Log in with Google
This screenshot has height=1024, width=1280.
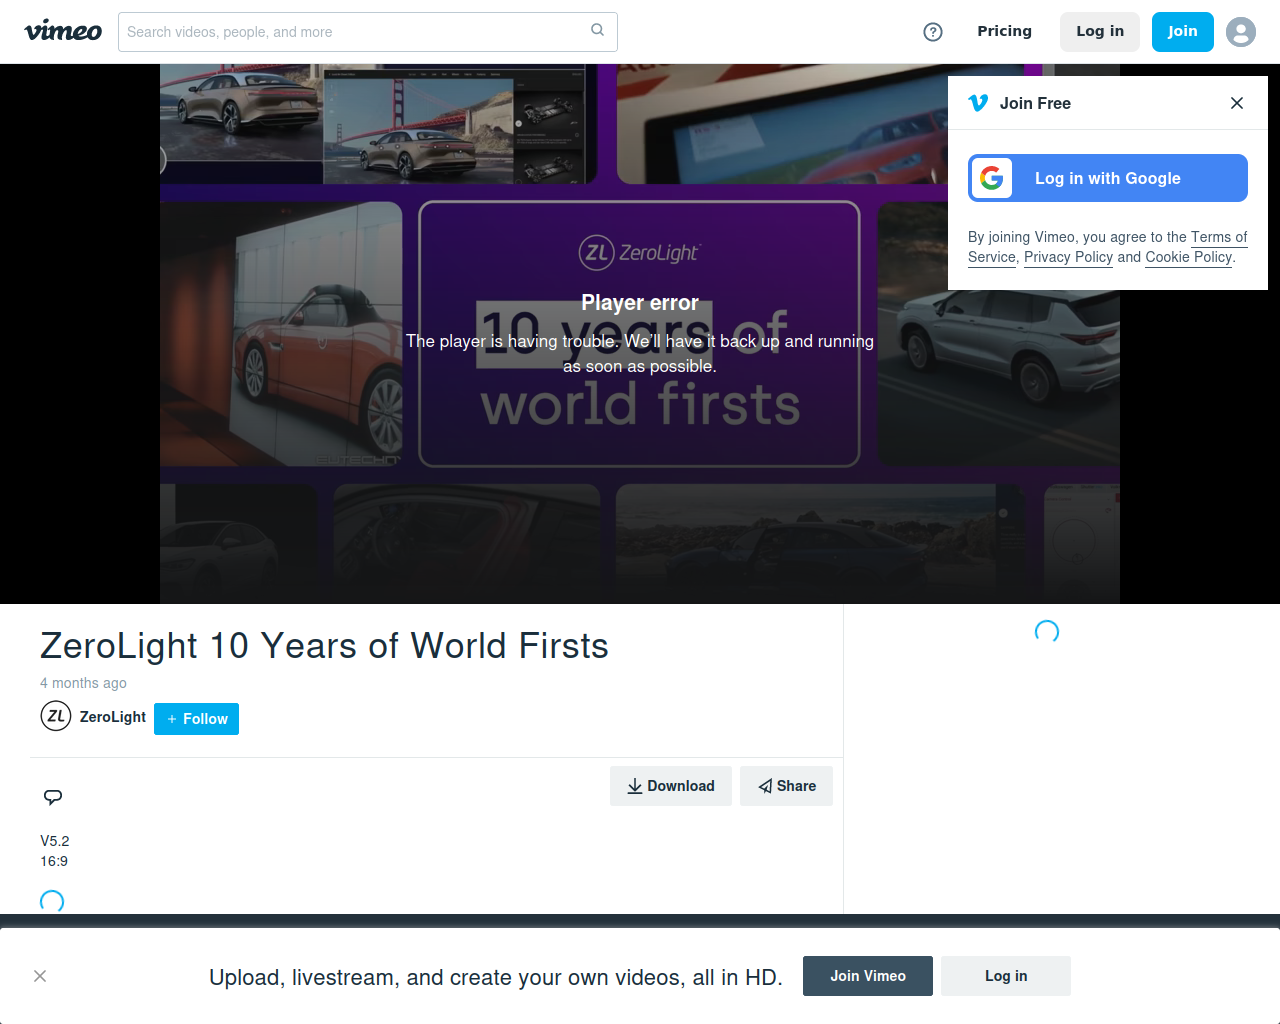coord(1108,178)
